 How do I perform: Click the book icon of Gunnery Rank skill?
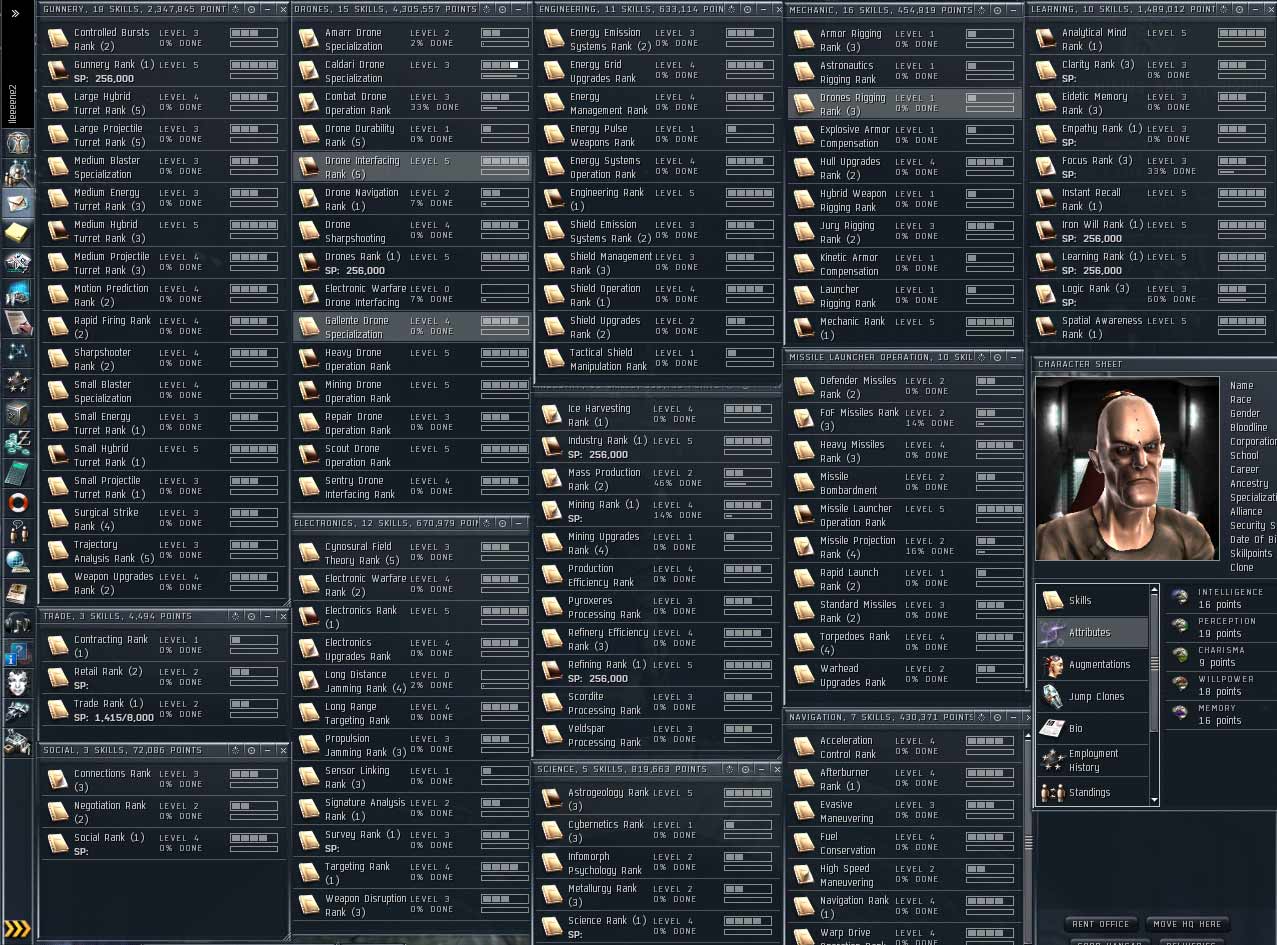coord(58,71)
